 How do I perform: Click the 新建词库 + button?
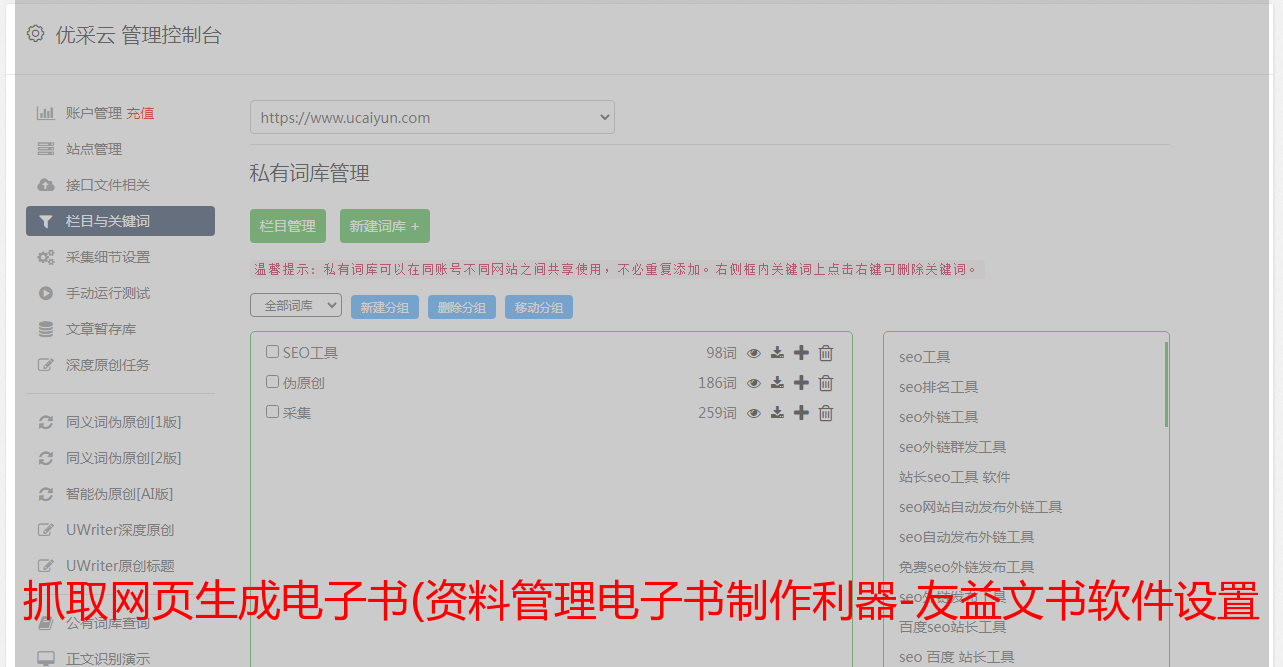coord(384,226)
